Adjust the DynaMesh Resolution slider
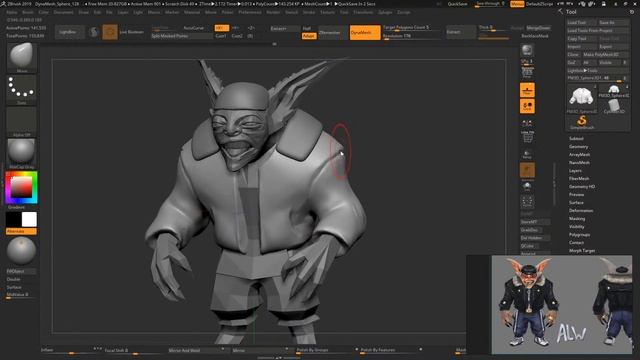Viewport: 640px width, 360px height. pyautogui.click(x=411, y=36)
